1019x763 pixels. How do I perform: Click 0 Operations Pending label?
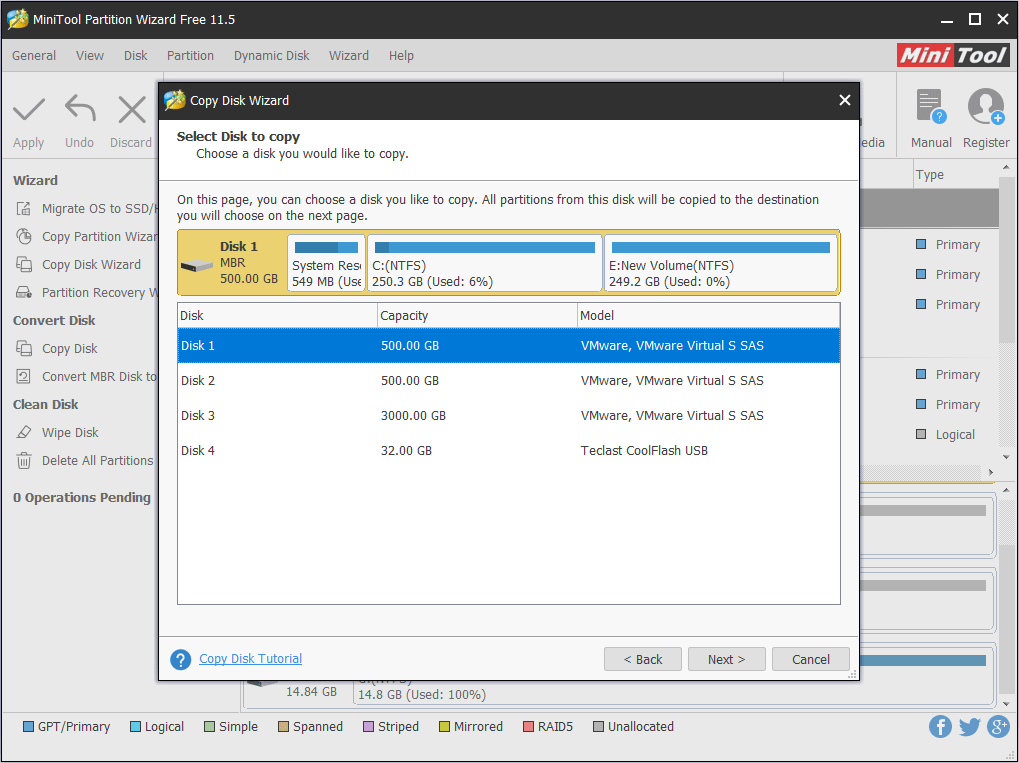[82, 498]
